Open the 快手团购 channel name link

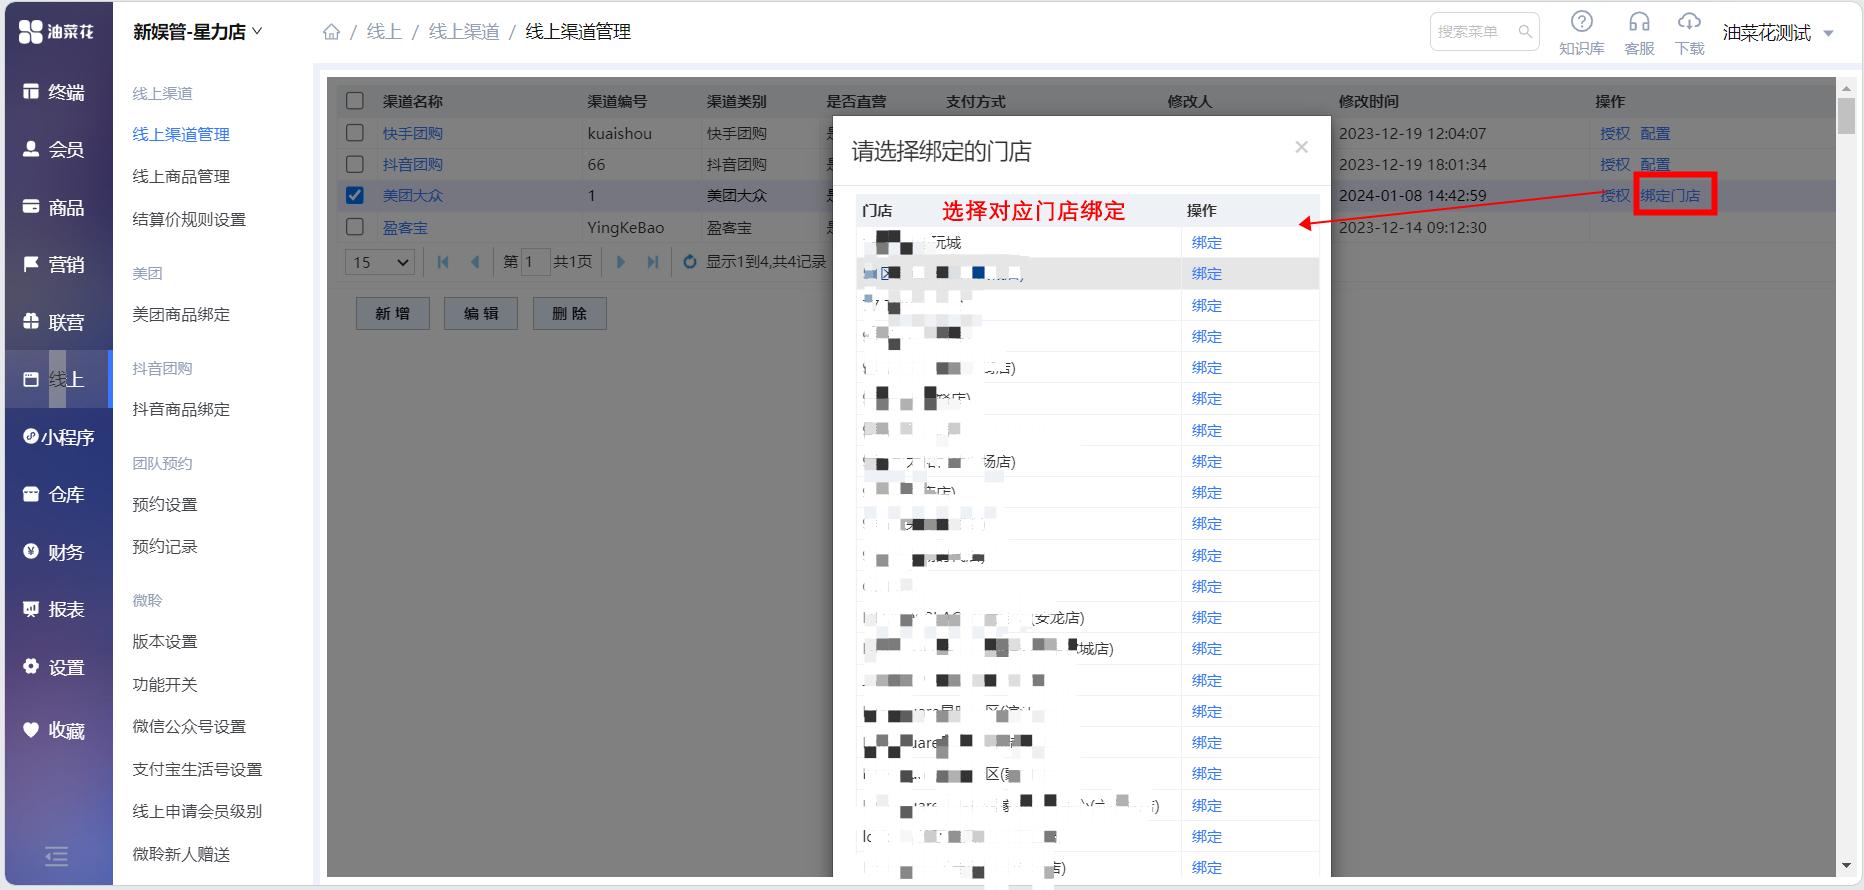tap(413, 133)
